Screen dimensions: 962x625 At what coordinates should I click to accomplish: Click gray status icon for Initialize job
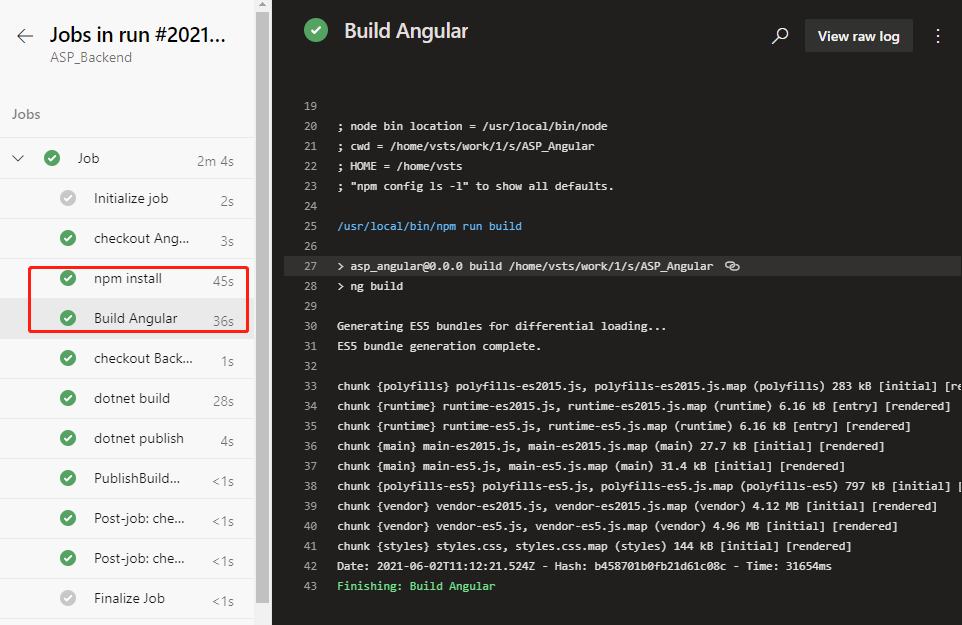coord(68,198)
